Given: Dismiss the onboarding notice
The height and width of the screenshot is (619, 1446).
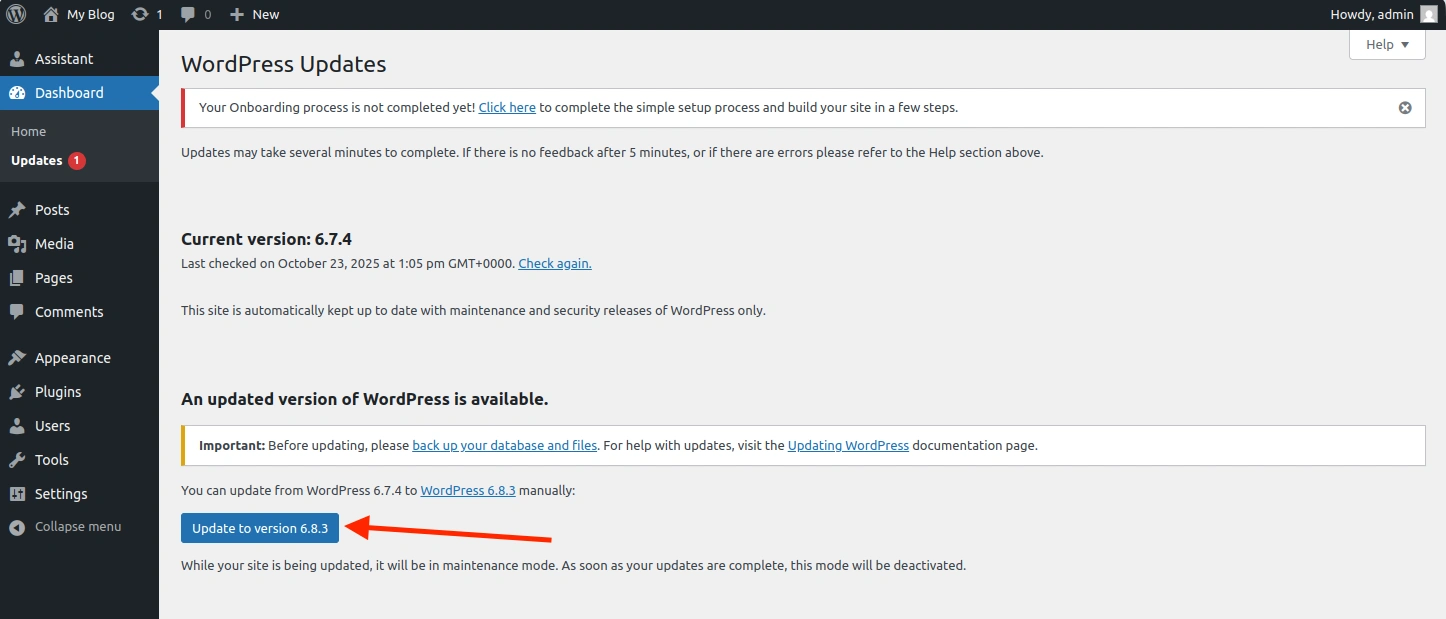Looking at the screenshot, I should 1405,107.
